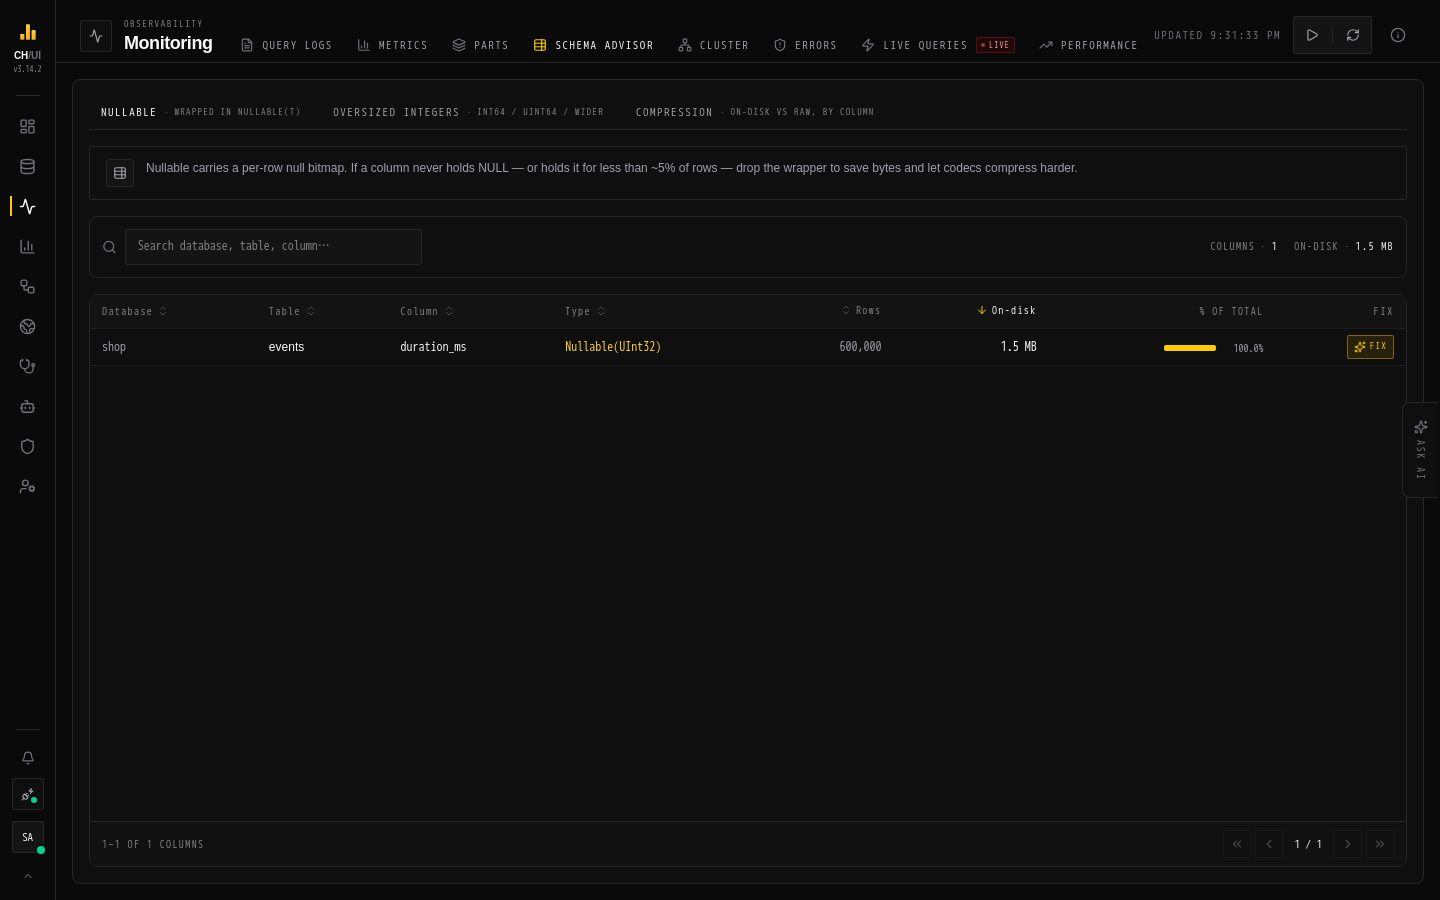Click the globe-like sidebar icon
1440x900 pixels.
27,327
